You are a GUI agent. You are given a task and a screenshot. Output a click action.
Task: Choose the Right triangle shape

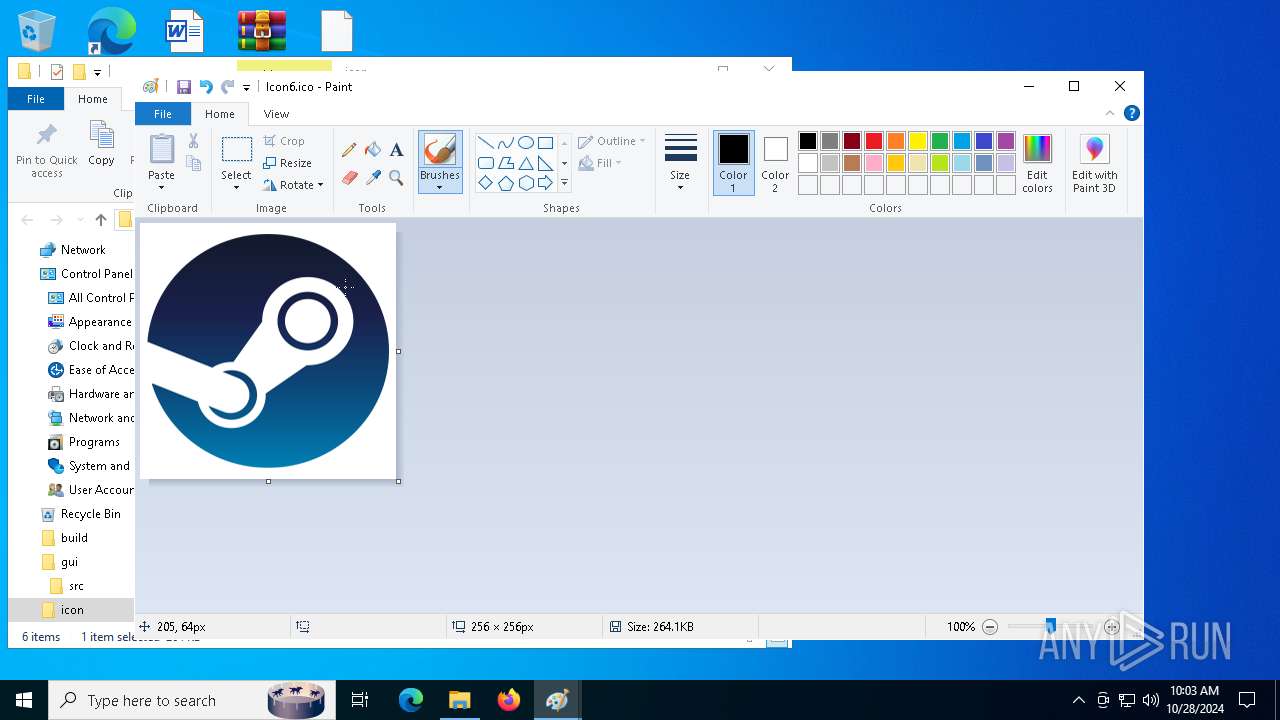click(545, 163)
